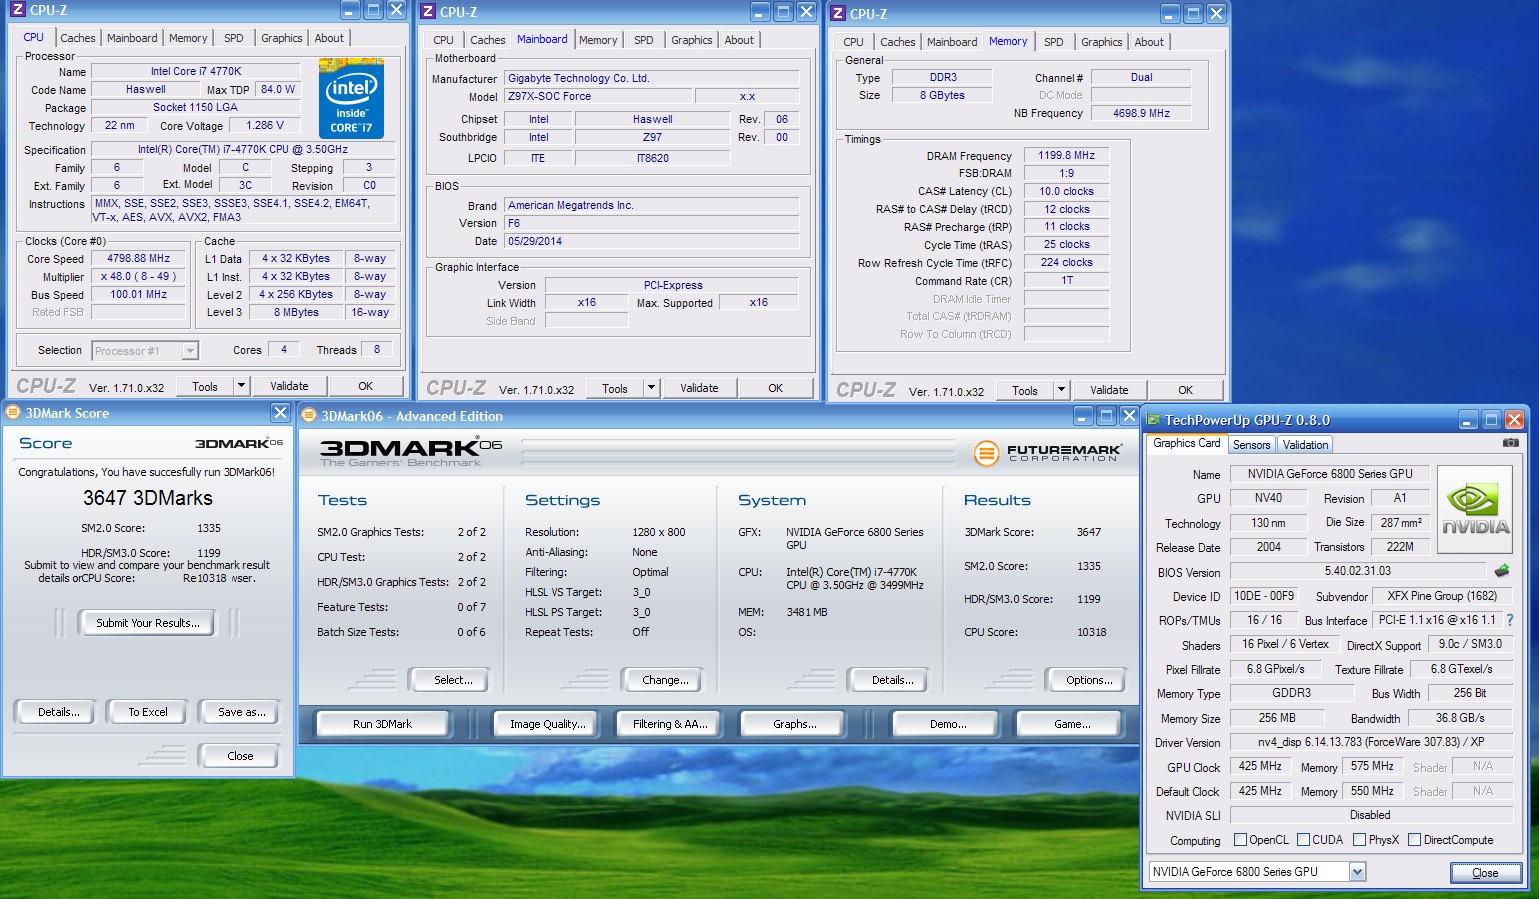1539x899 pixels.
Task: Switch to Caches tab in CPU-Z CPU window
Action: click(x=78, y=38)
